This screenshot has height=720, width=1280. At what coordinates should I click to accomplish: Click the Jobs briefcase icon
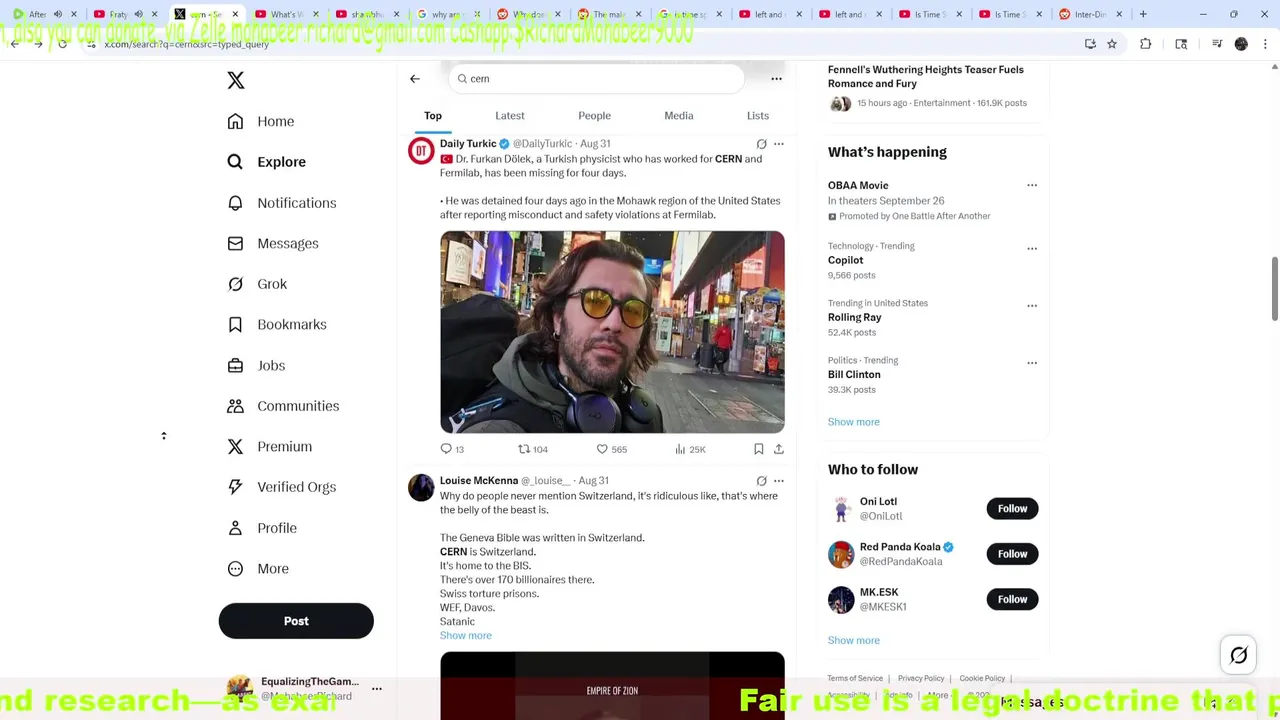click(235, 365)
